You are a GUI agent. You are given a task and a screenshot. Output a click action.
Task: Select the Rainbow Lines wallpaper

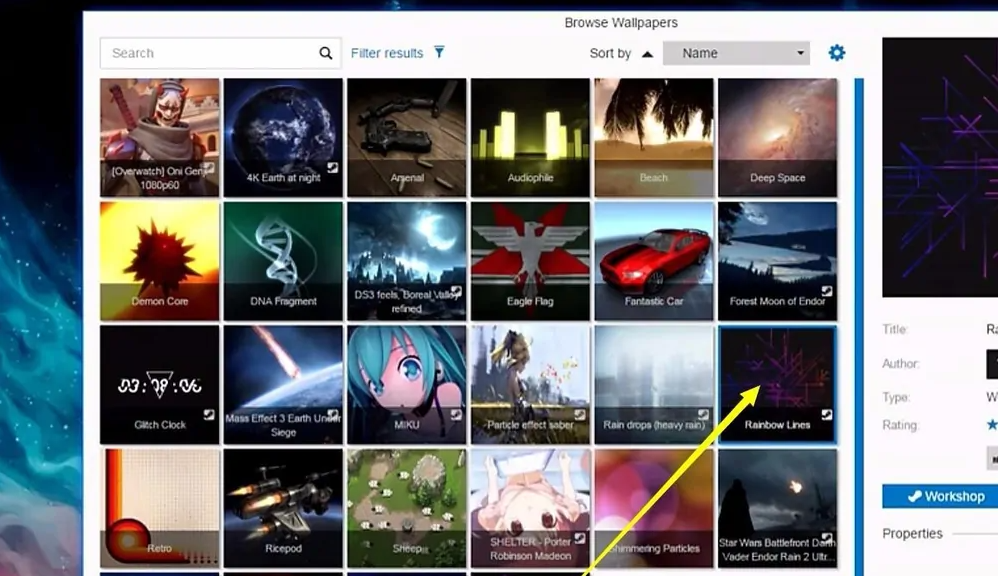point(777,383)
